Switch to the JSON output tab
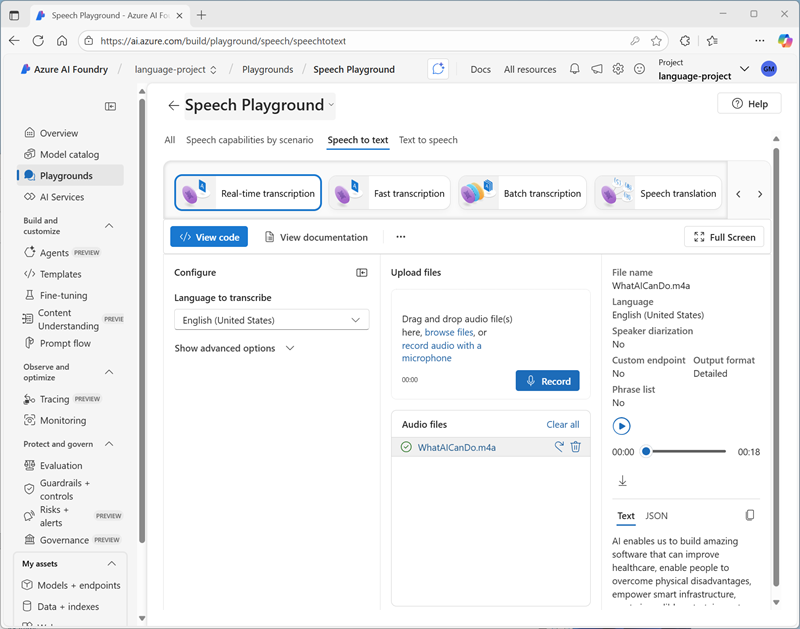Viewport: 800px width, 629px height. click(x=656, y=516)
